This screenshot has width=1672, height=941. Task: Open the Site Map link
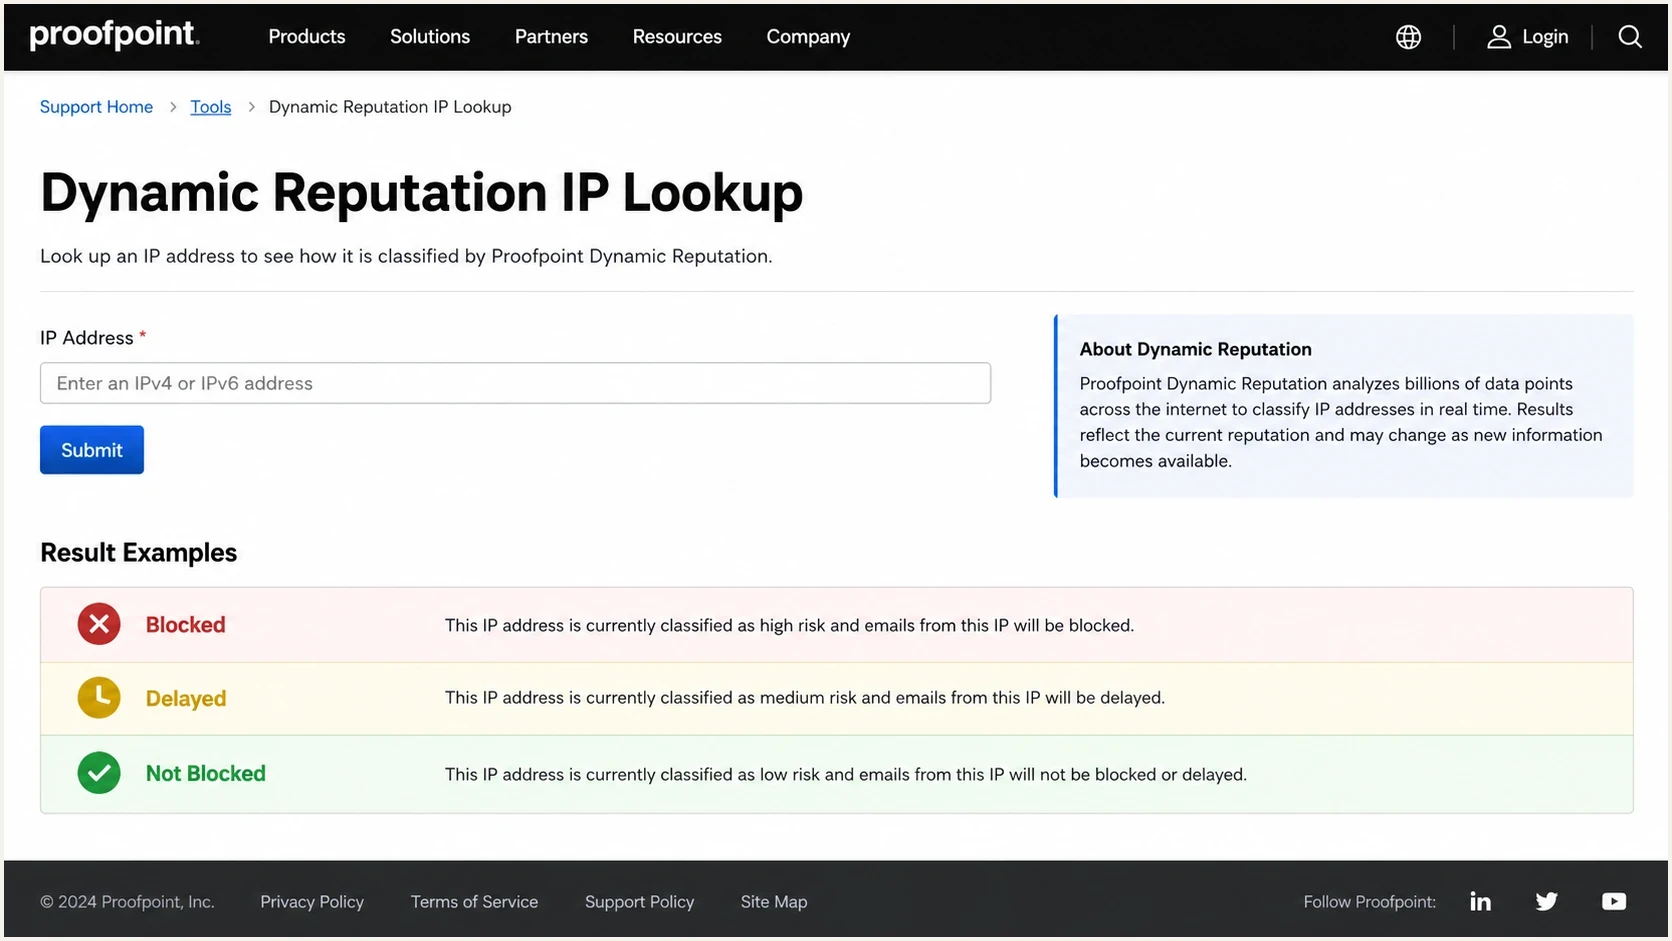[x=774, y=902]
